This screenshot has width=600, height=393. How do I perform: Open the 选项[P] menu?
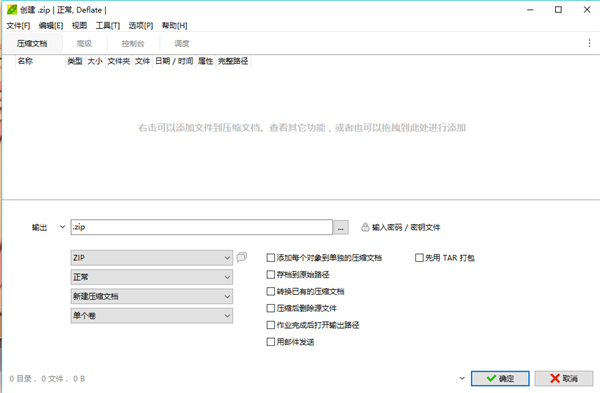coord(141,26)
